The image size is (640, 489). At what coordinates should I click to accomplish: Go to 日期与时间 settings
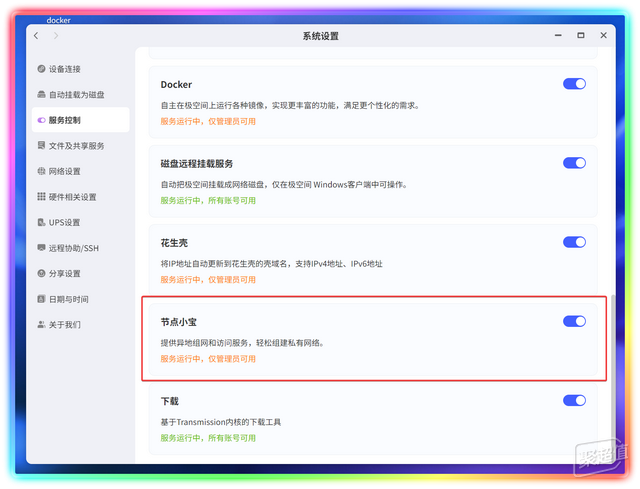(80, 299)
